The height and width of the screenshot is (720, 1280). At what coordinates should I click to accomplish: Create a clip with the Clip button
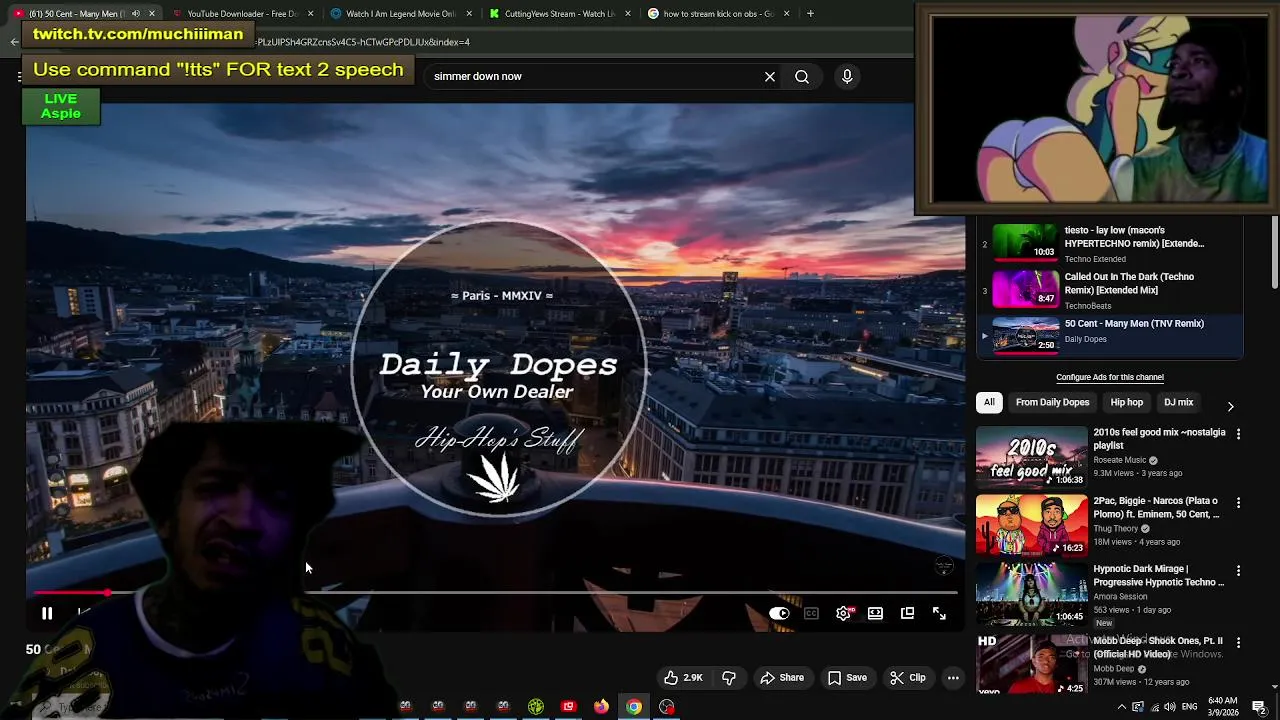coord(908,677)
